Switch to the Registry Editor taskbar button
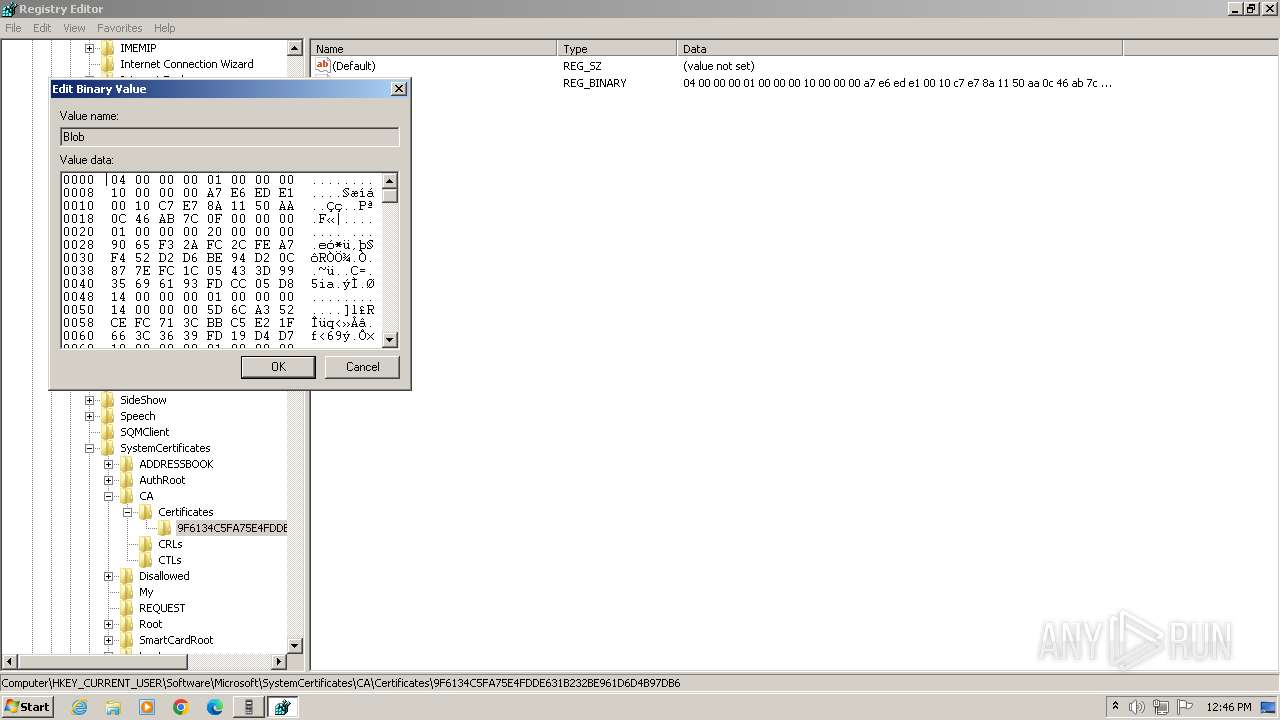 (282, 707)
